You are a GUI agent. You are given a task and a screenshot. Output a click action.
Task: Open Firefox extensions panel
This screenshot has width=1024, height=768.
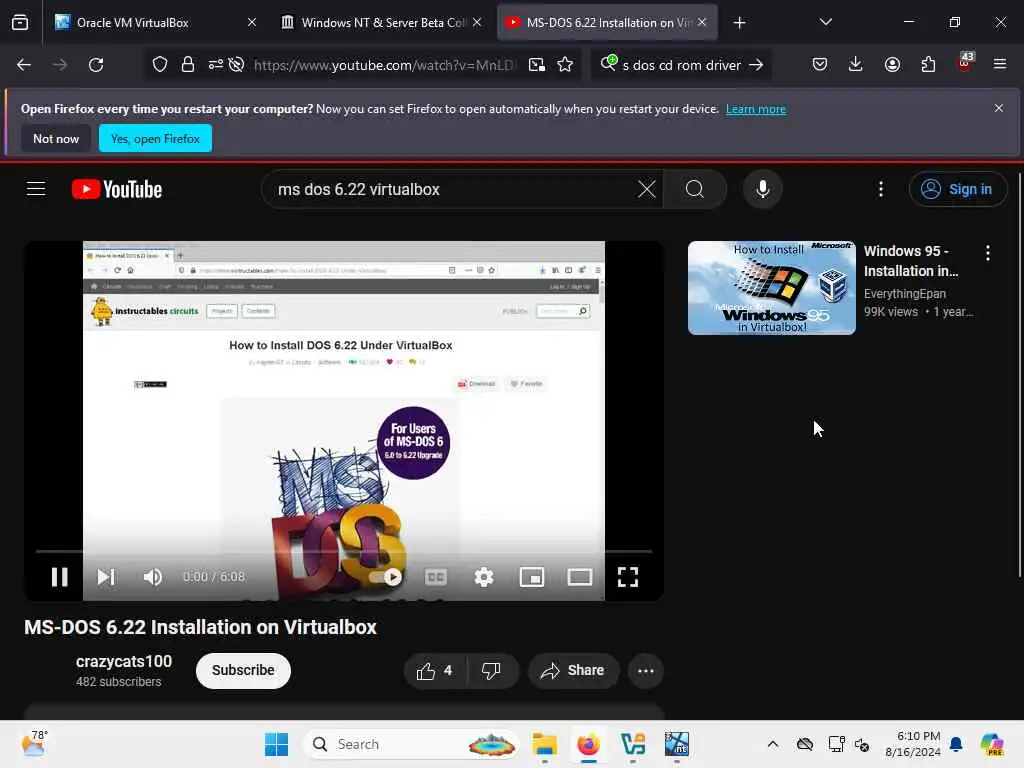click(x=928, y=64)
